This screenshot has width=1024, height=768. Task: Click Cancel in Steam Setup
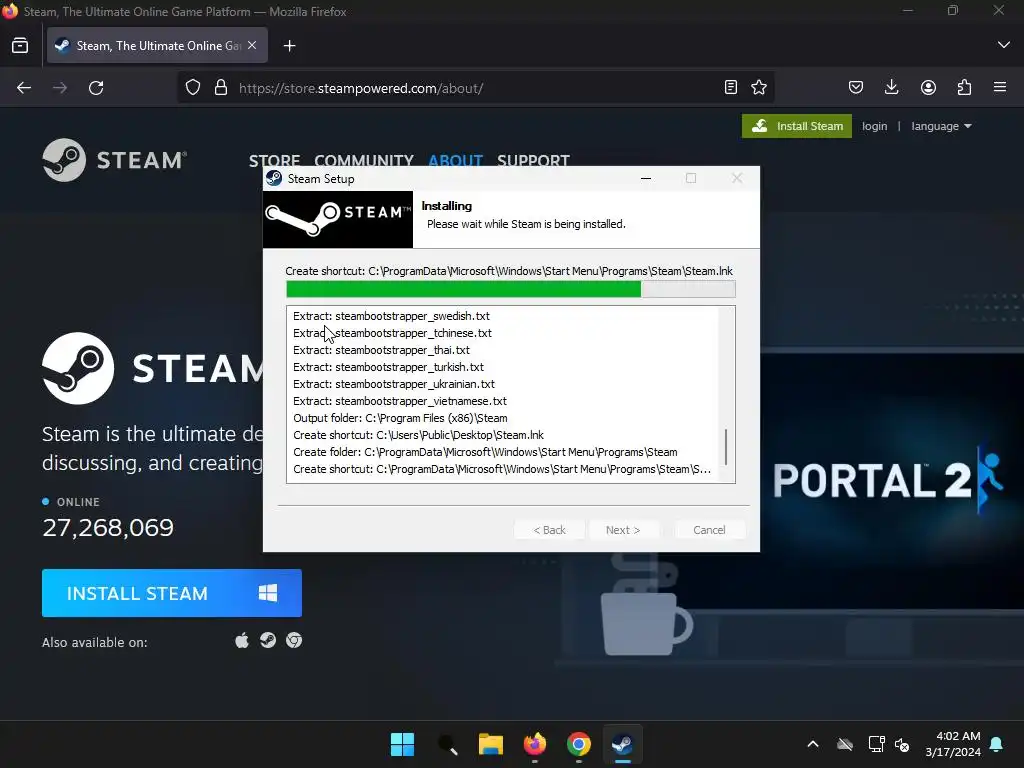709,530
